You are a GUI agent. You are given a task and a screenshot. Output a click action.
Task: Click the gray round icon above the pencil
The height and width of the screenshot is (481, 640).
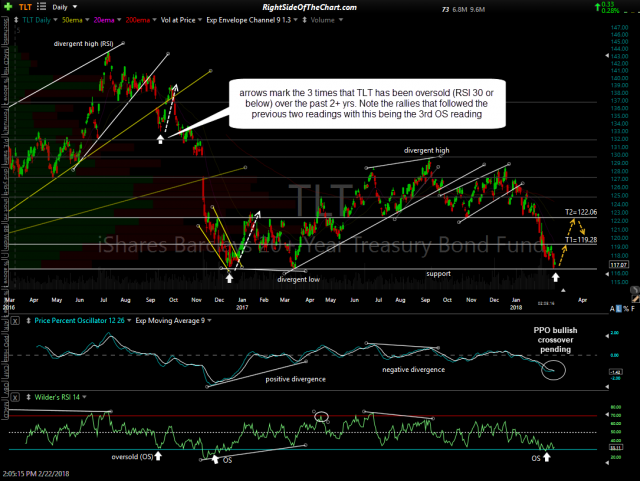point(635,290)
